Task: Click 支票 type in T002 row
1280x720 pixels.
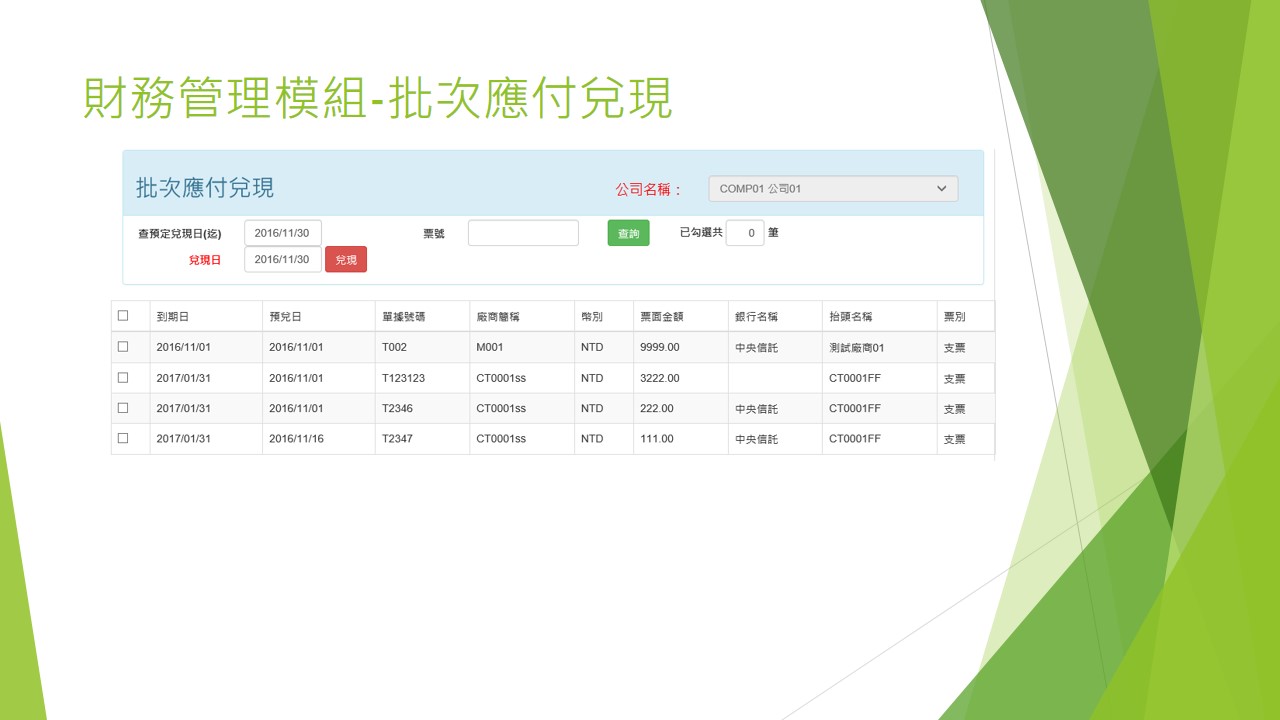Action: pyautogui.click(x=955, y=348)
